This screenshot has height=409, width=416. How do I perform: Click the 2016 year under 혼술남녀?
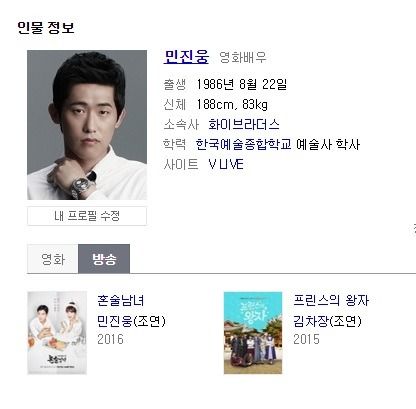pyautogui.click(x=110, y=339)
